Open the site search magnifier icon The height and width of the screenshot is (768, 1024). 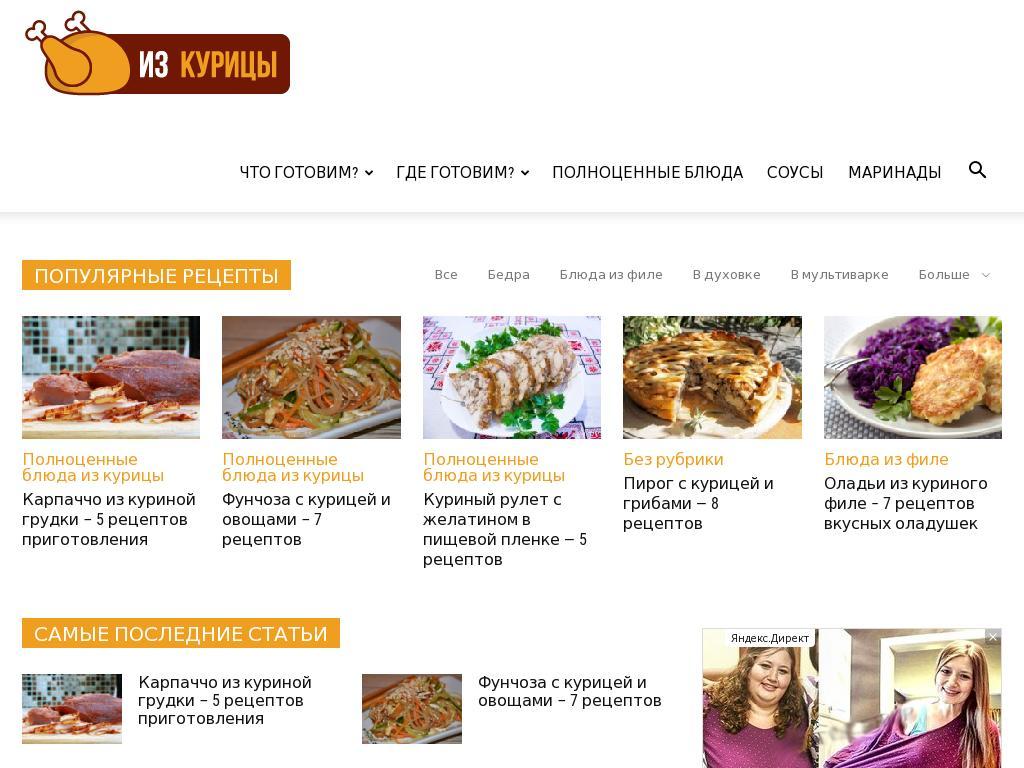pos(977,170)
